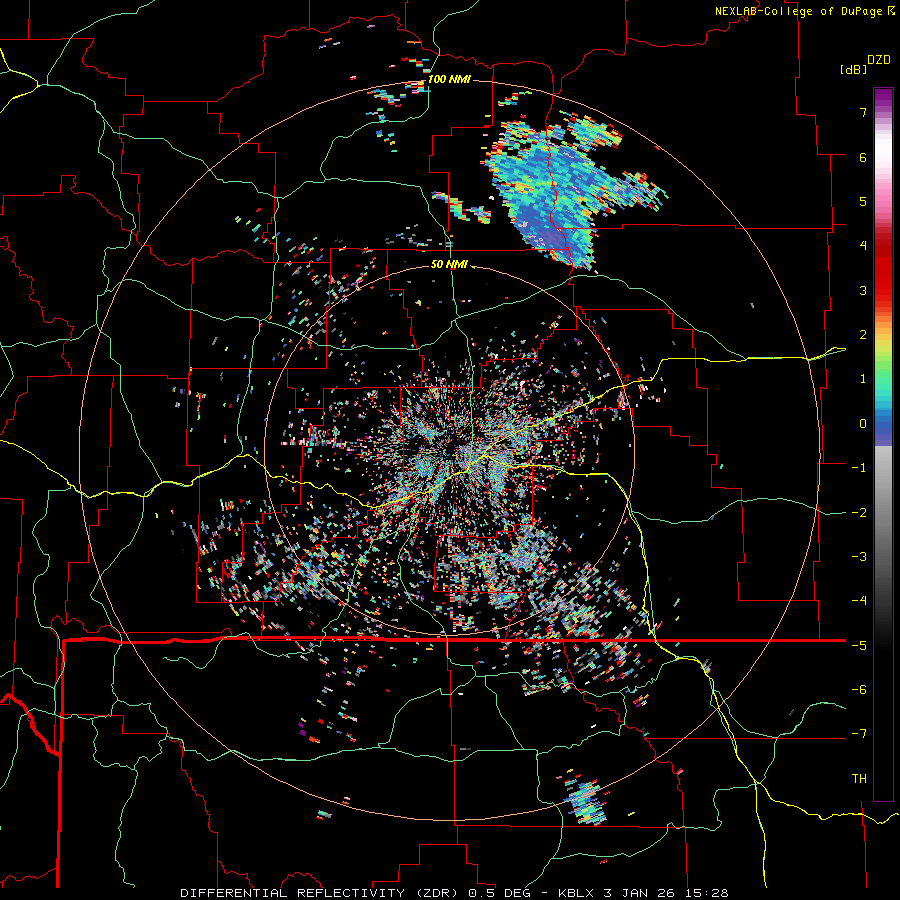900x900 pixels.
Task: Click the scale value -4
Action: [859, 601]
